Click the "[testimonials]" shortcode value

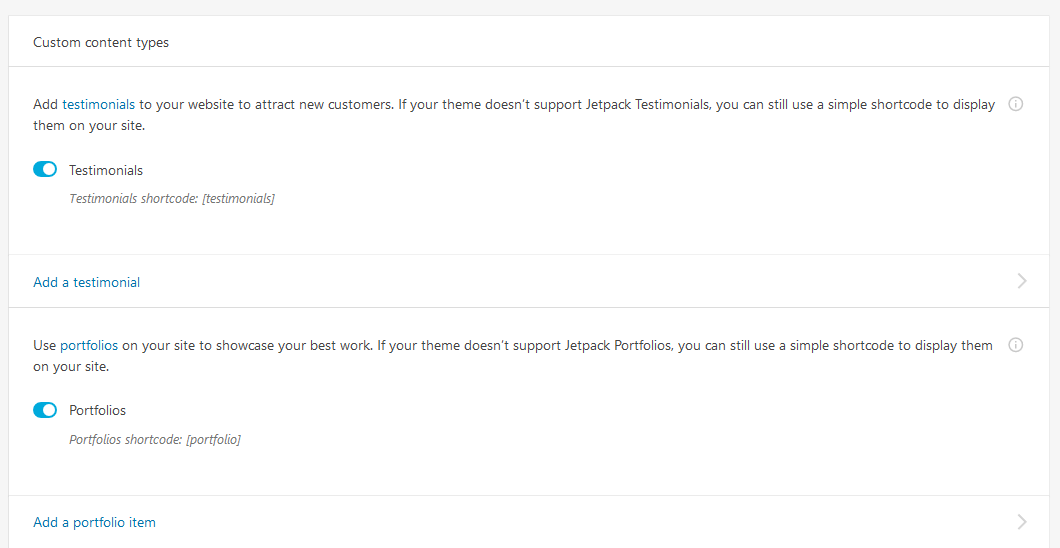pyautogui.click(x=238, y=199)
